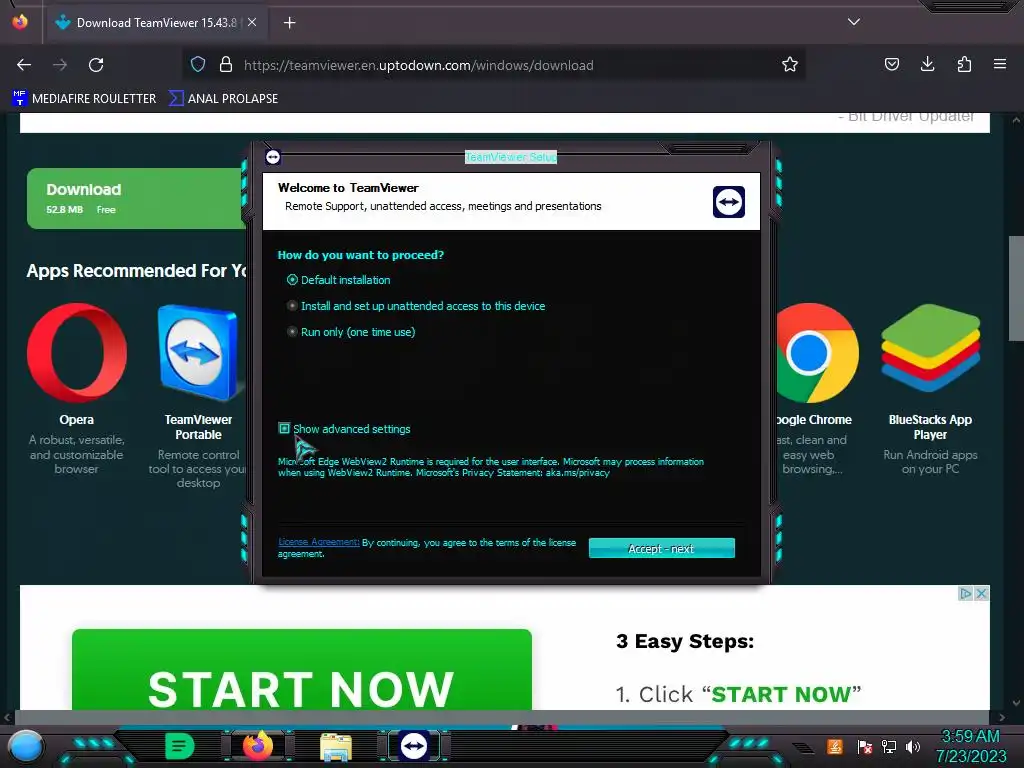Image resolution: width=1024 pixels, height=768 pixels.
Task: View site security padlock info
Action: tap(226, 65)
